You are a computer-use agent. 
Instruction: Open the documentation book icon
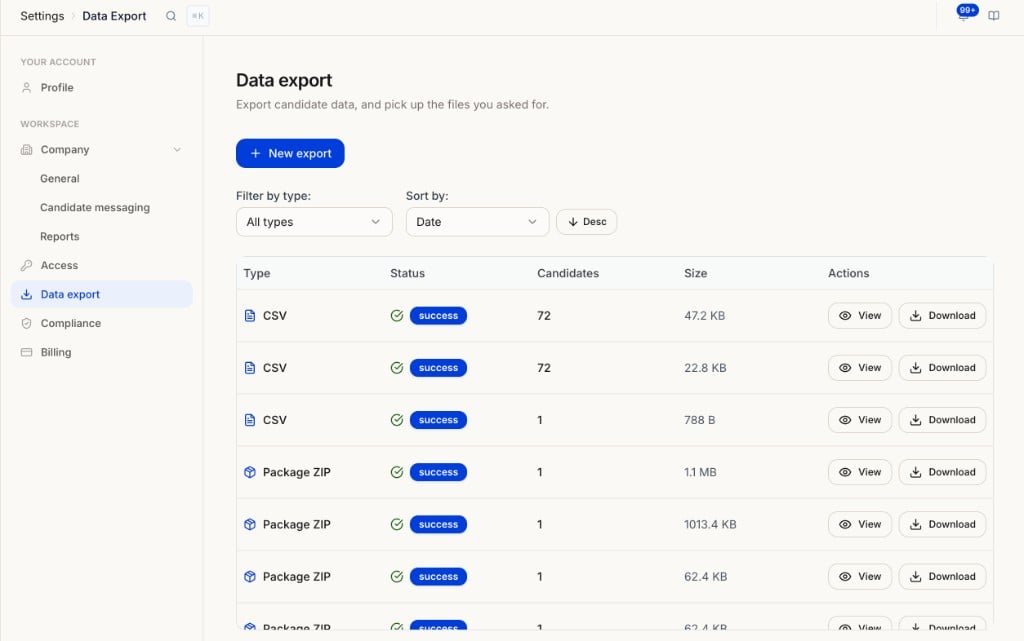(993, 16)
